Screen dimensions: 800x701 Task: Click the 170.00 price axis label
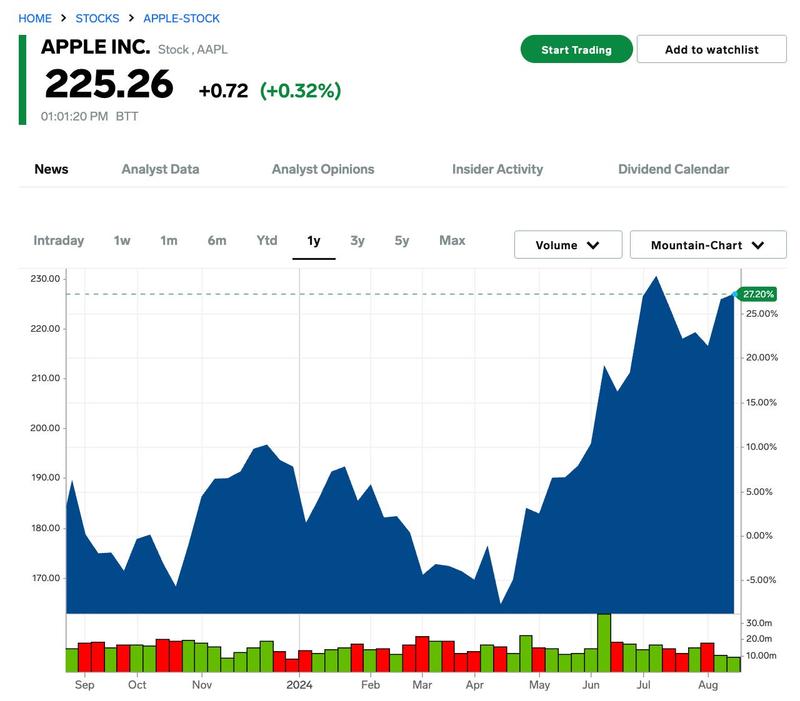[x=45, y=578]
